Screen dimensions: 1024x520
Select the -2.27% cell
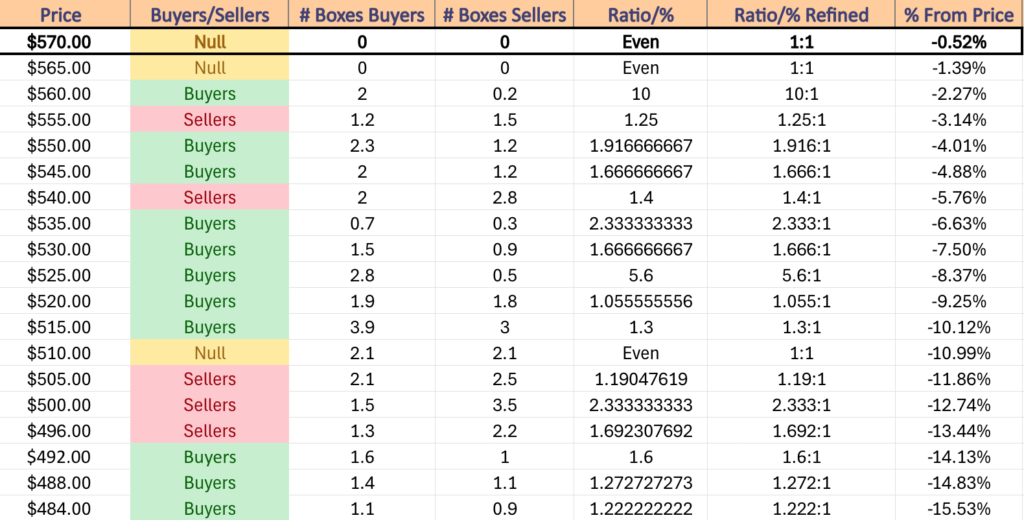(x=959, y=94)
